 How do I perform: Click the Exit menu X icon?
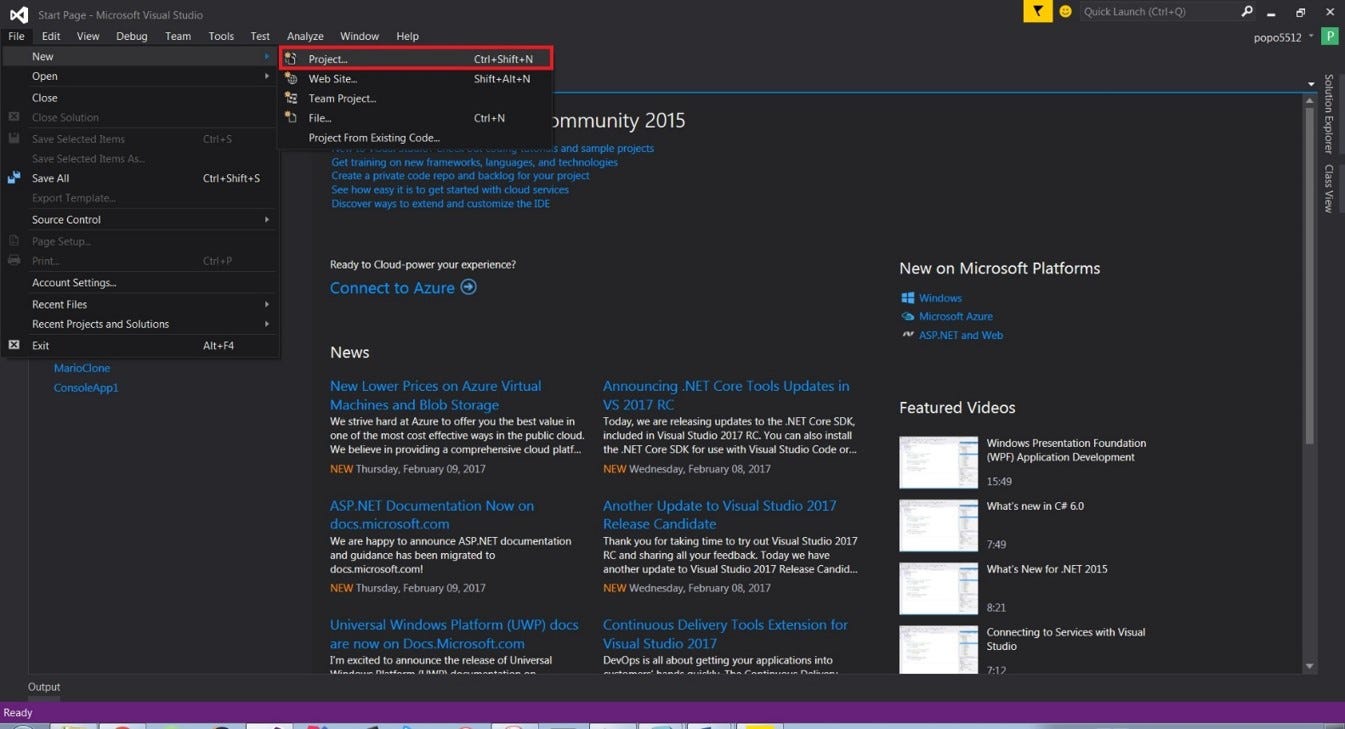coord(14,345)
